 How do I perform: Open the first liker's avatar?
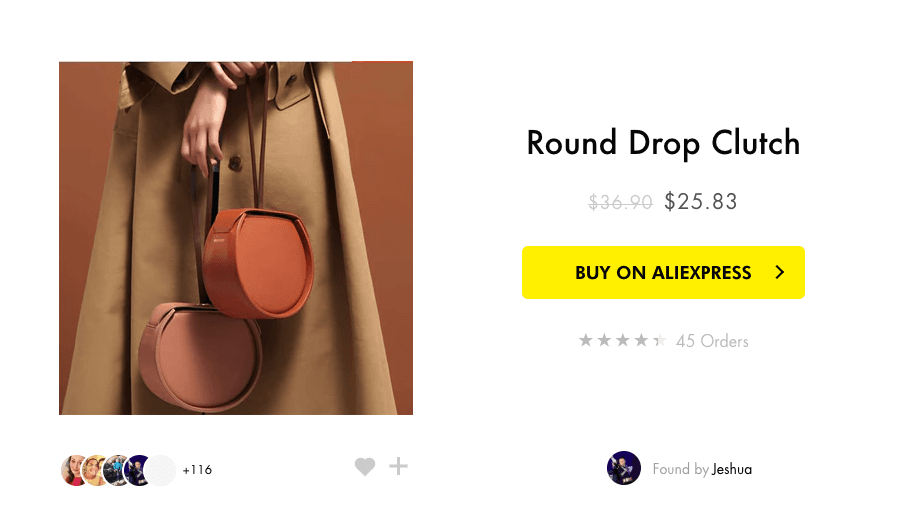[x=73, y=470]
